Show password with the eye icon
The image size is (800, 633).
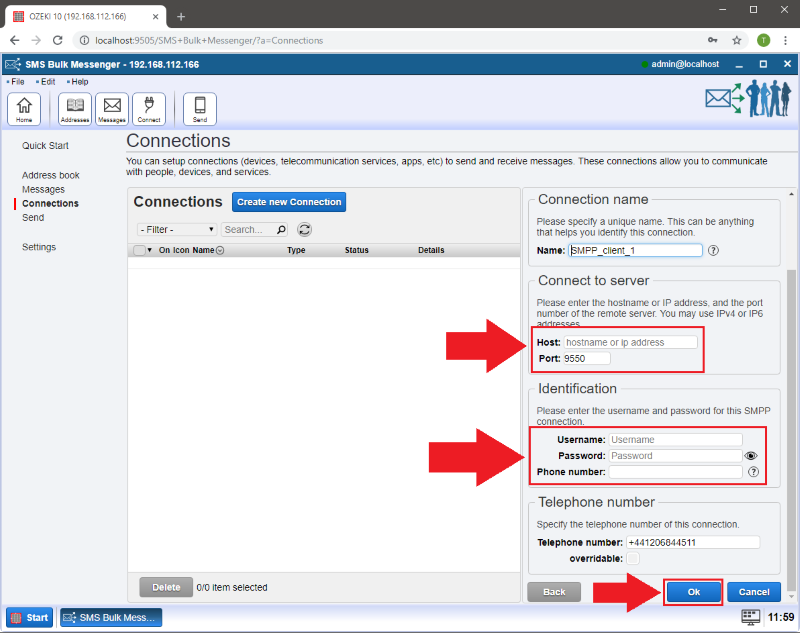[x=752, y=456]
